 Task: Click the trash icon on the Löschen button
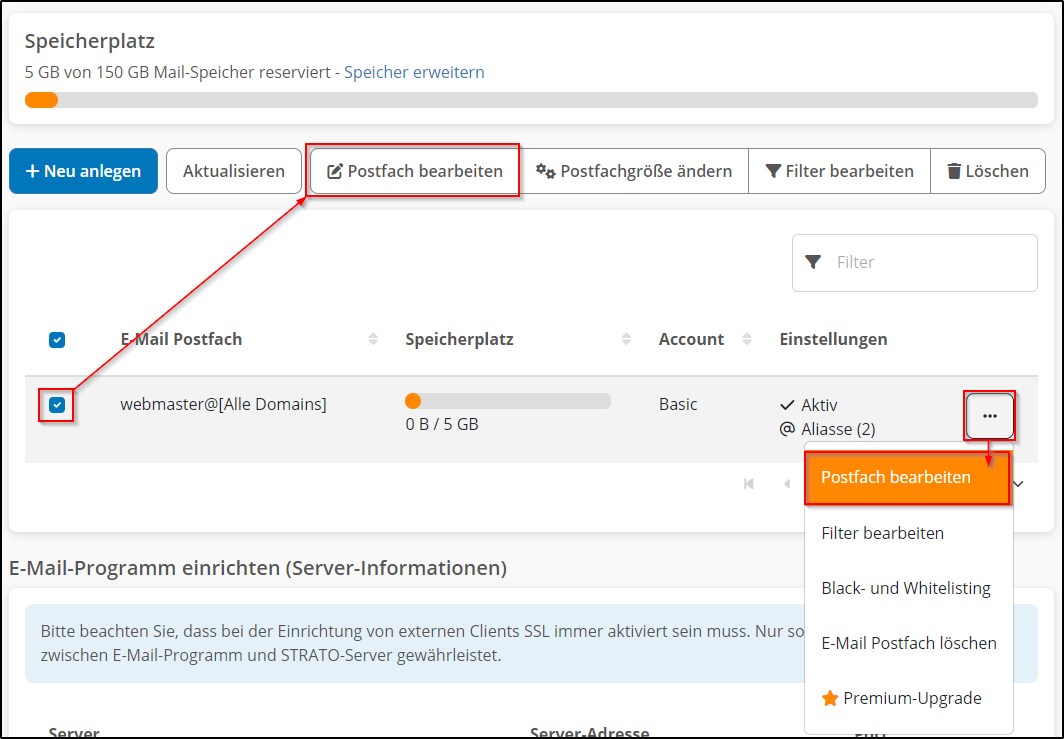(x=955, y=170)
